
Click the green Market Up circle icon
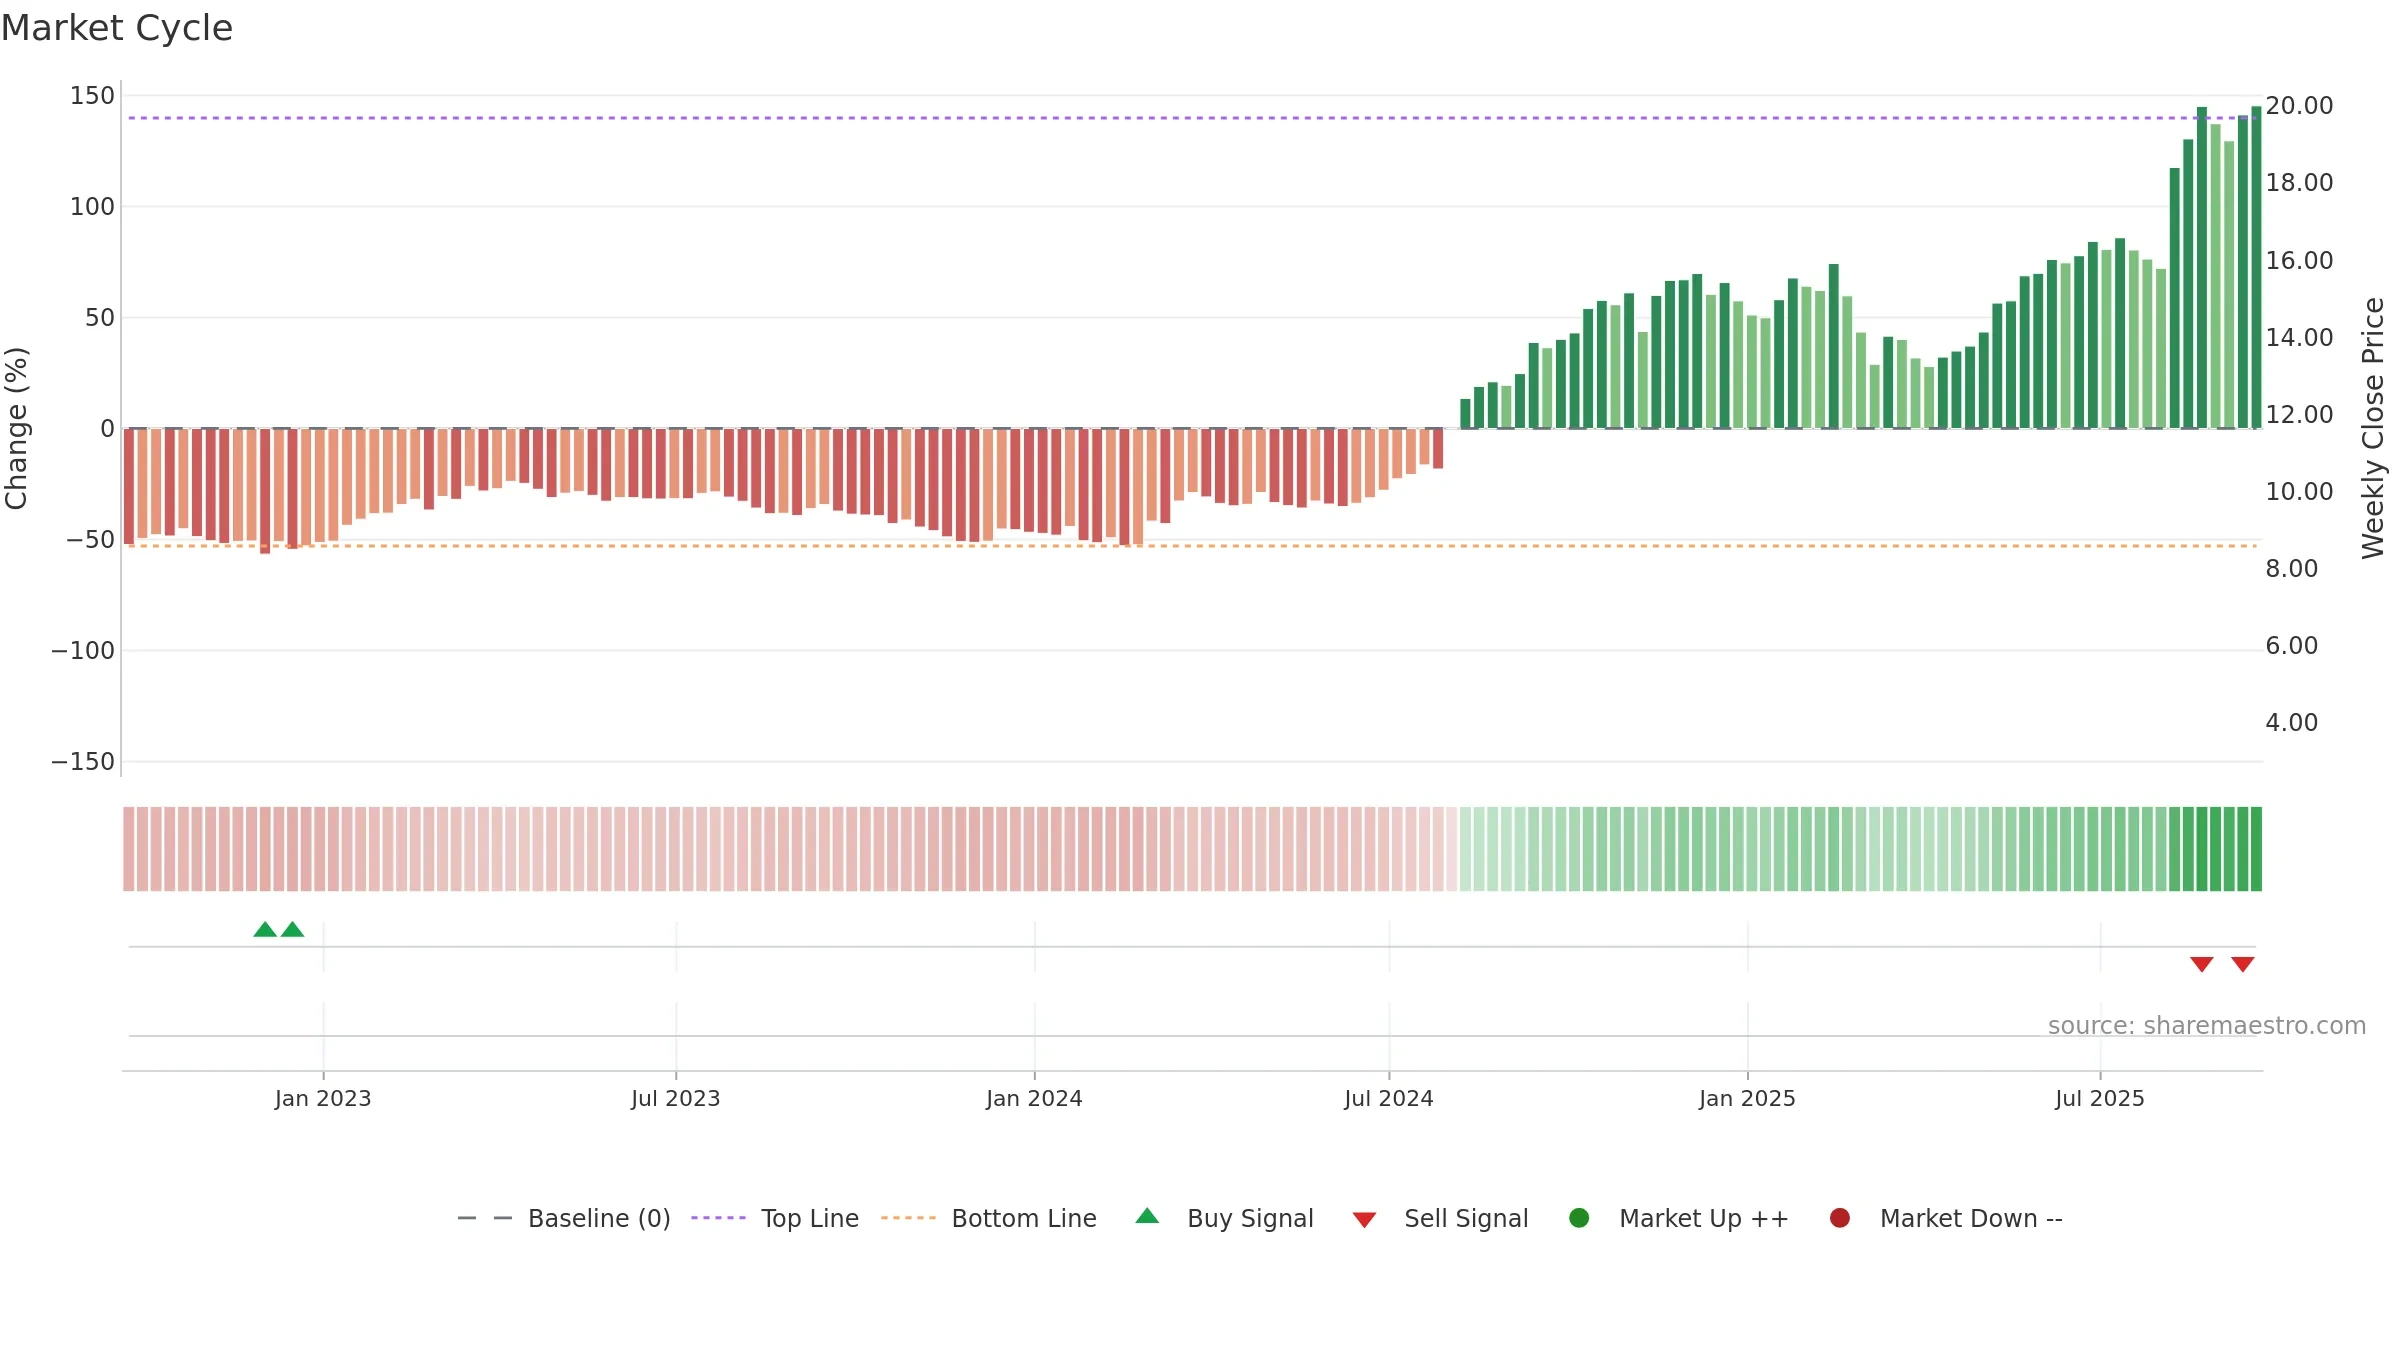1579,1218
